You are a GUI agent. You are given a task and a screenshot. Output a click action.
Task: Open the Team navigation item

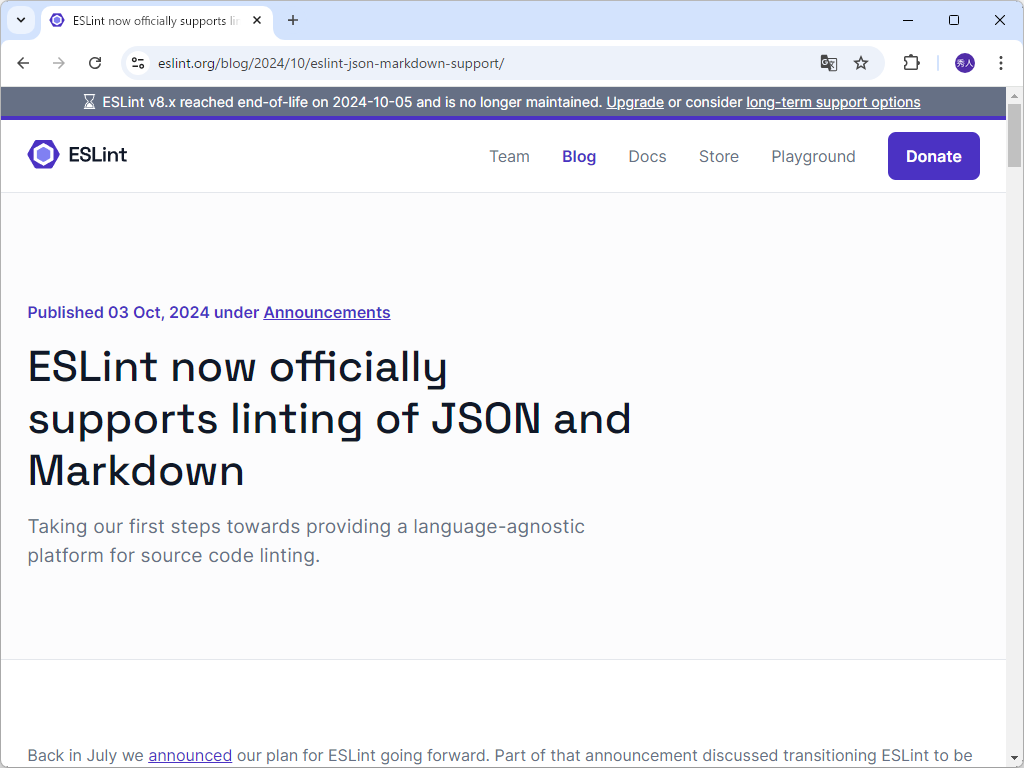click(x=509, y=157)
